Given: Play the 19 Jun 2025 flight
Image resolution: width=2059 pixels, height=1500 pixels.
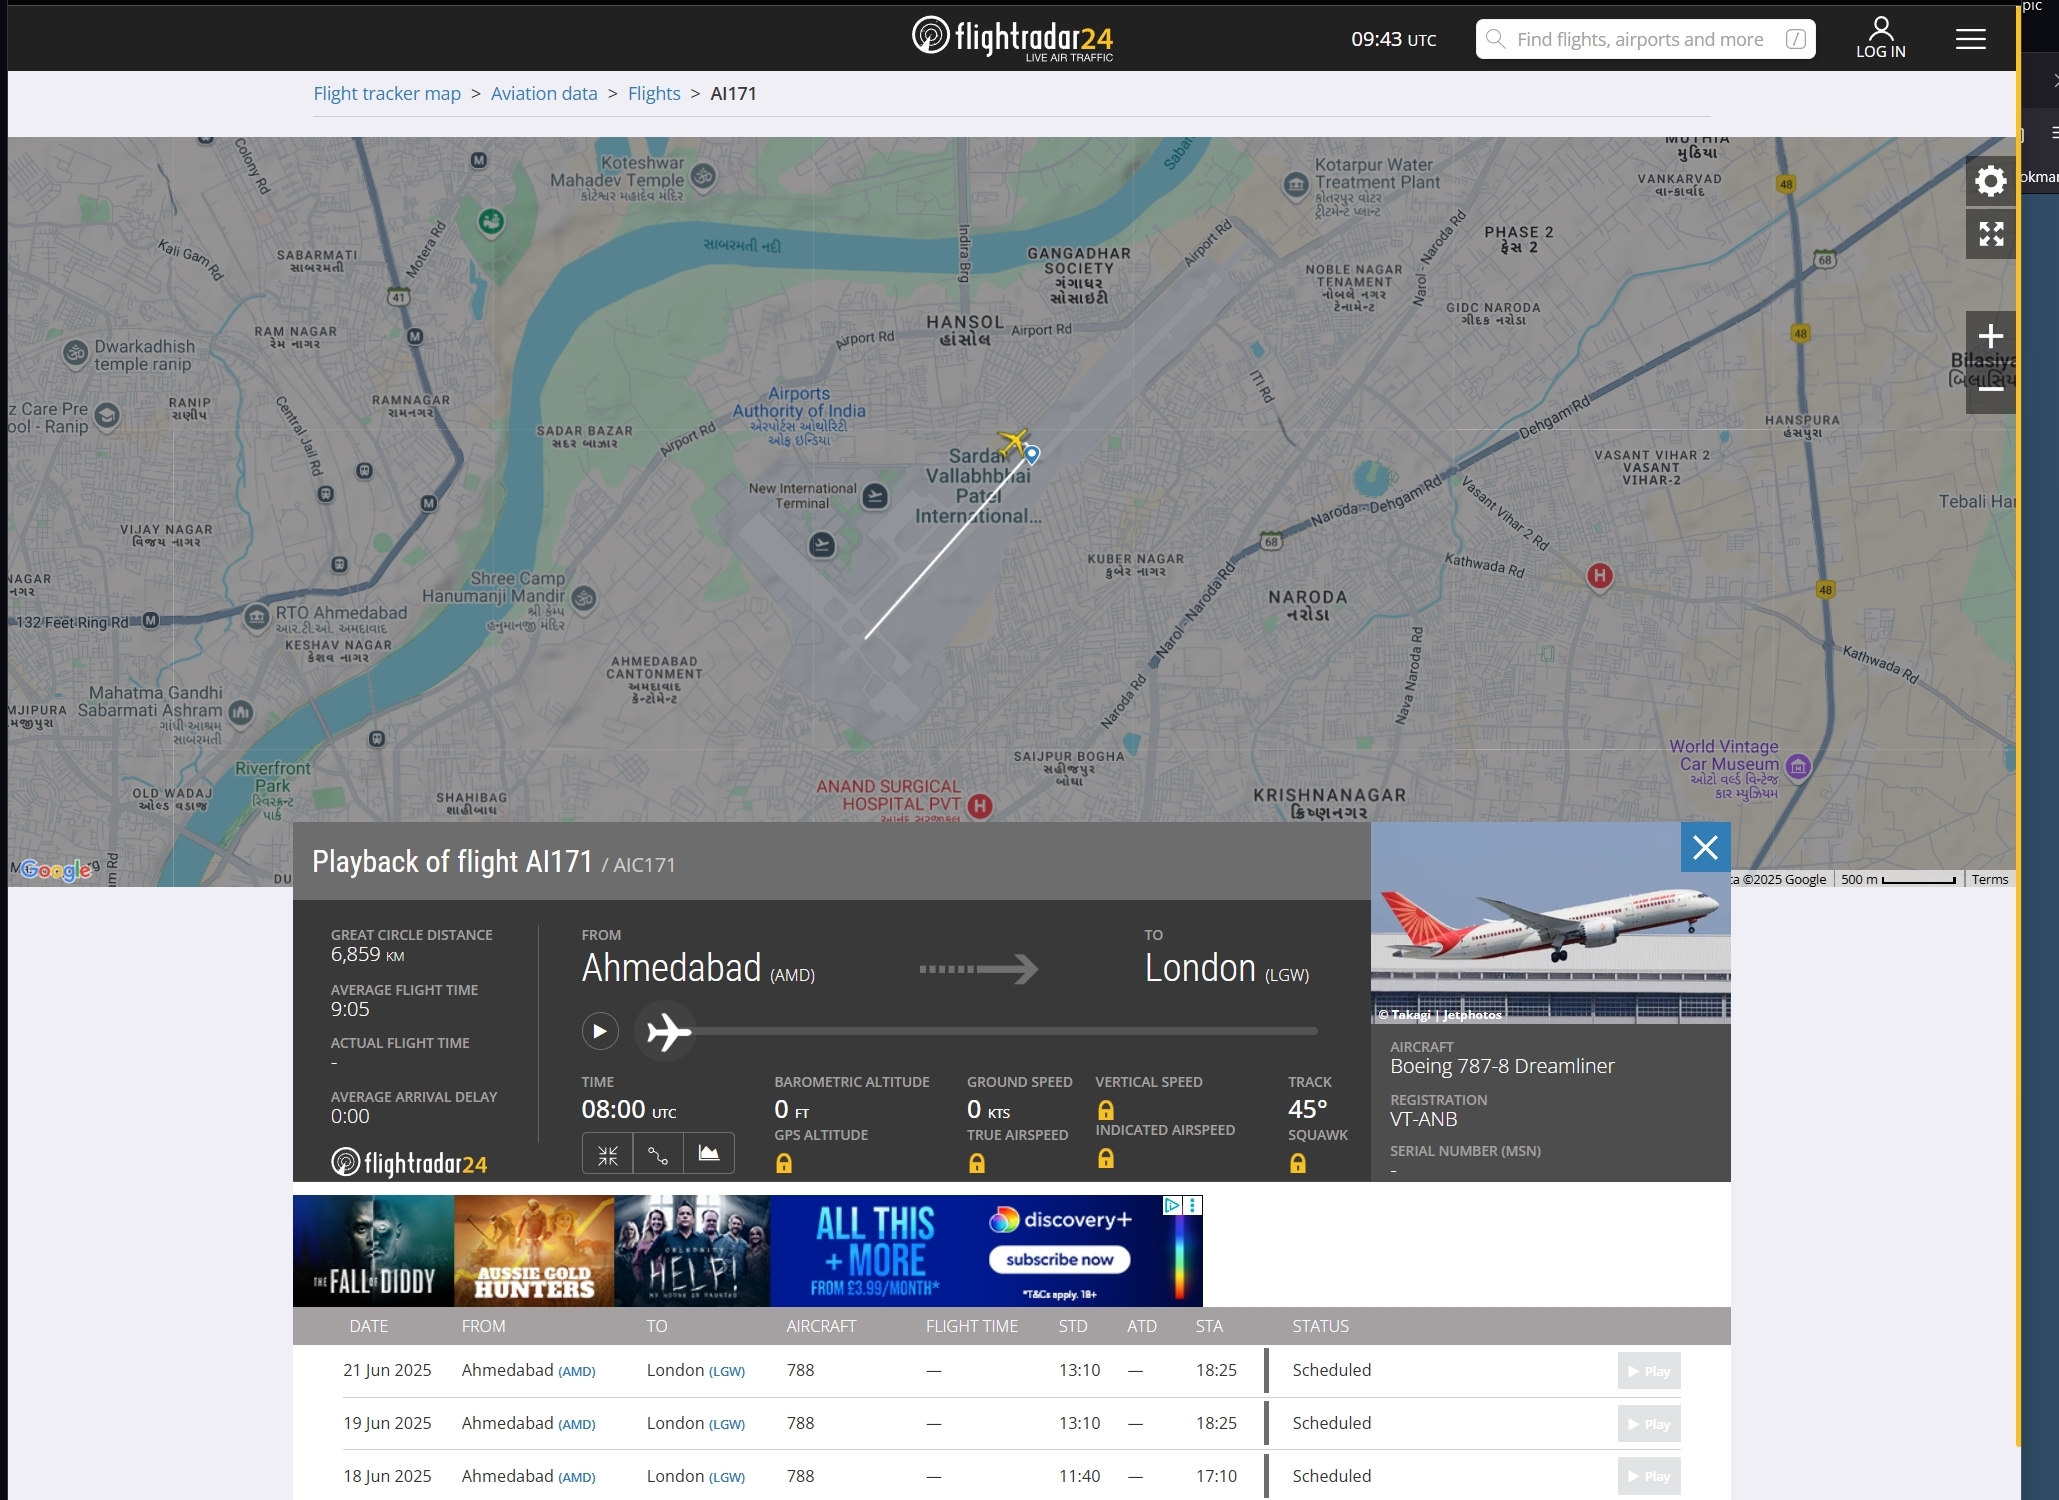Looking at the screenshot, I should pos(1649,1424).
